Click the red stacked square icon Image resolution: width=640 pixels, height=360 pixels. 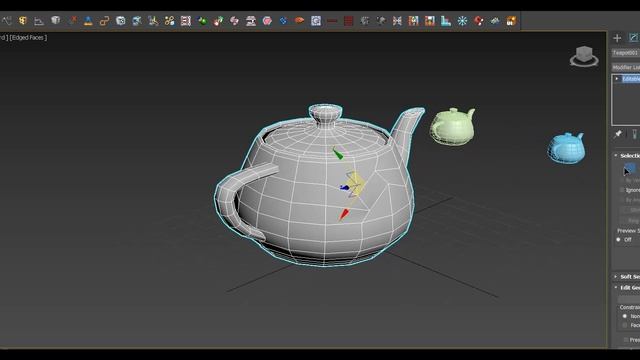coord(349,20)
